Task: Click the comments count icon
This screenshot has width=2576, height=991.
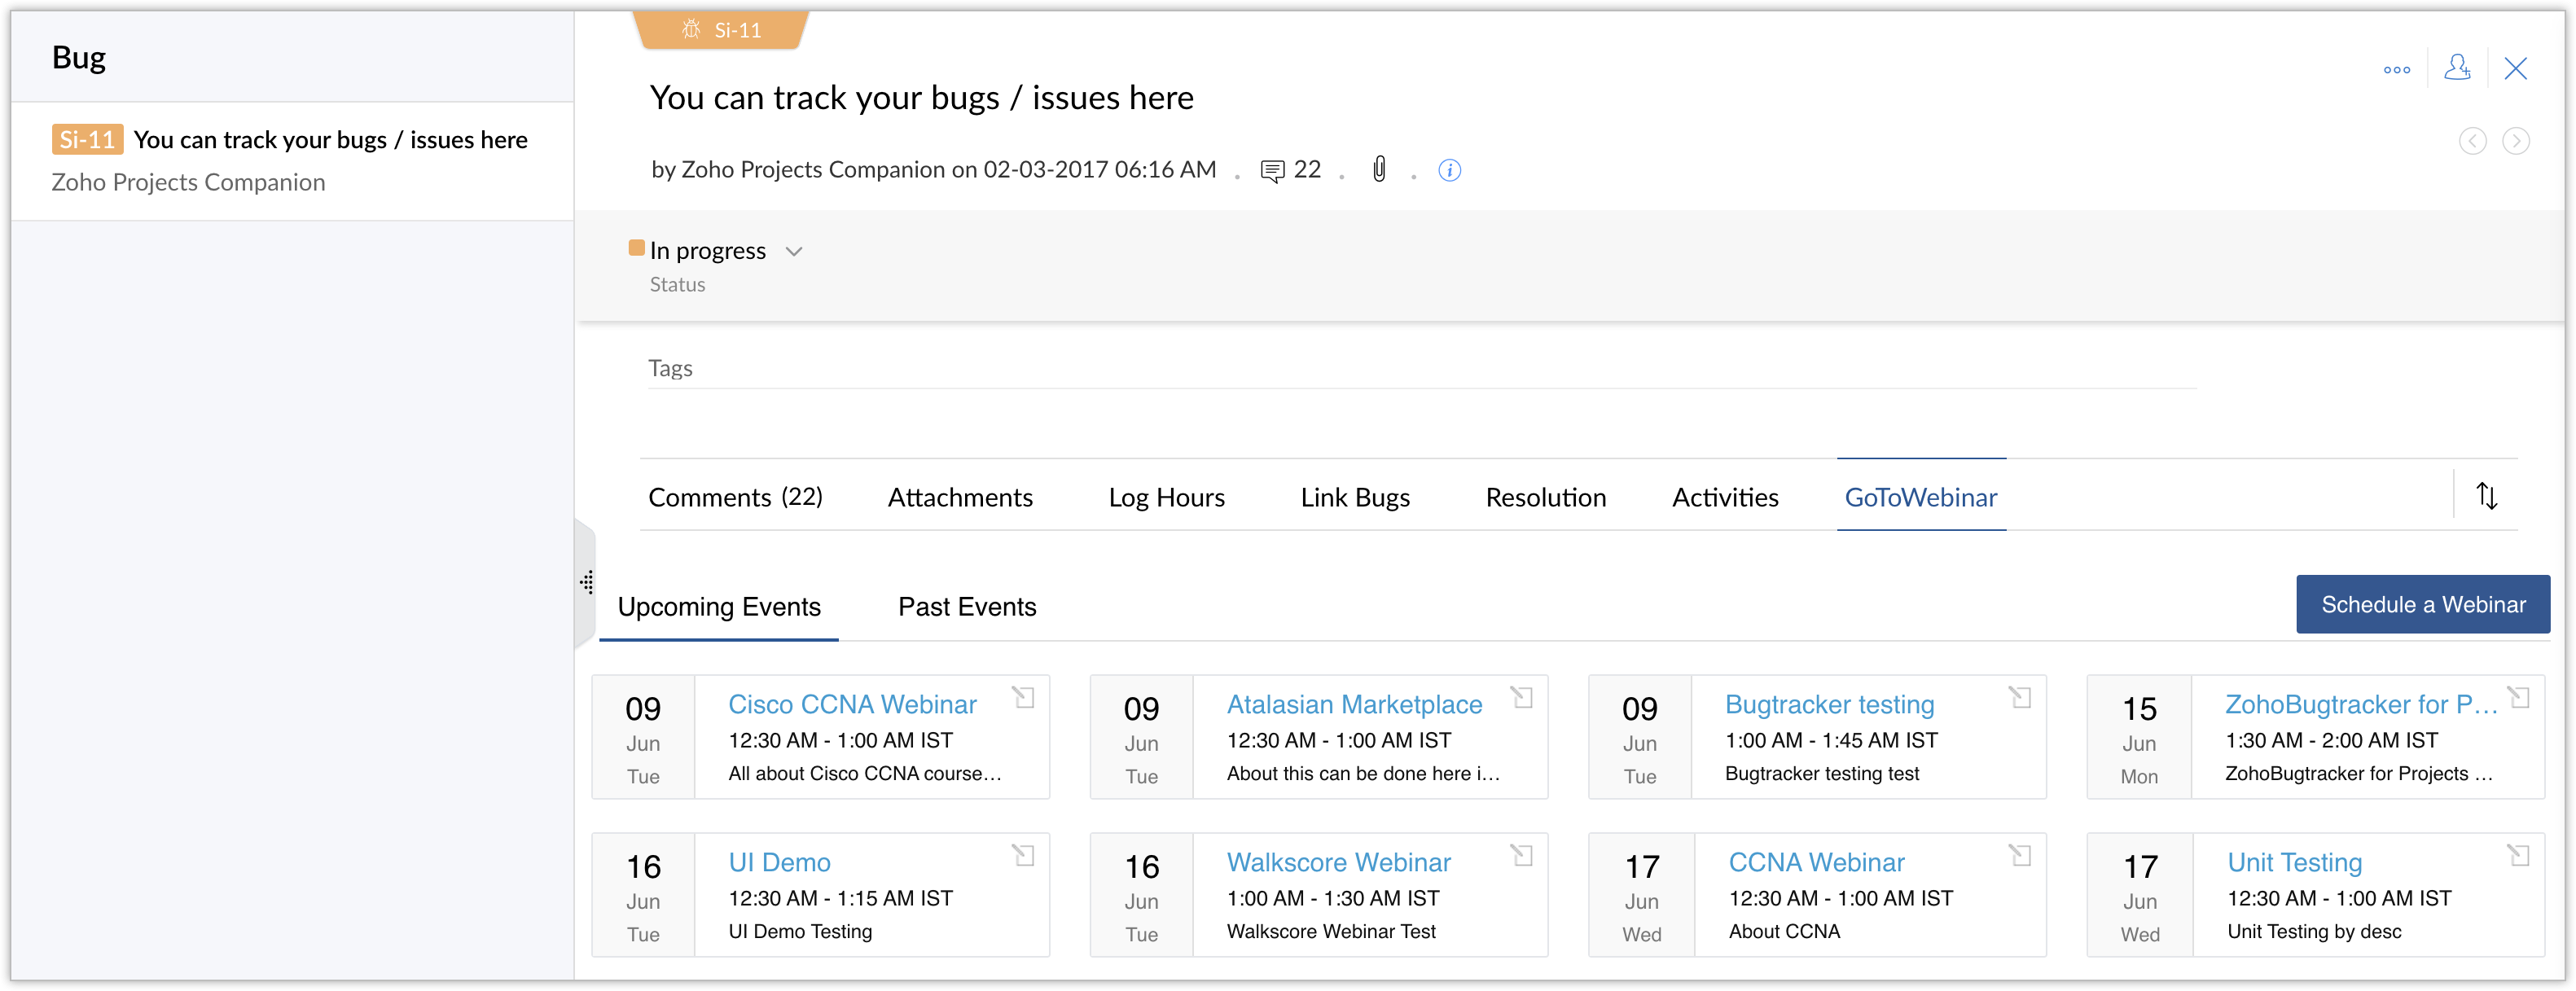Action: pos(1272,171)
